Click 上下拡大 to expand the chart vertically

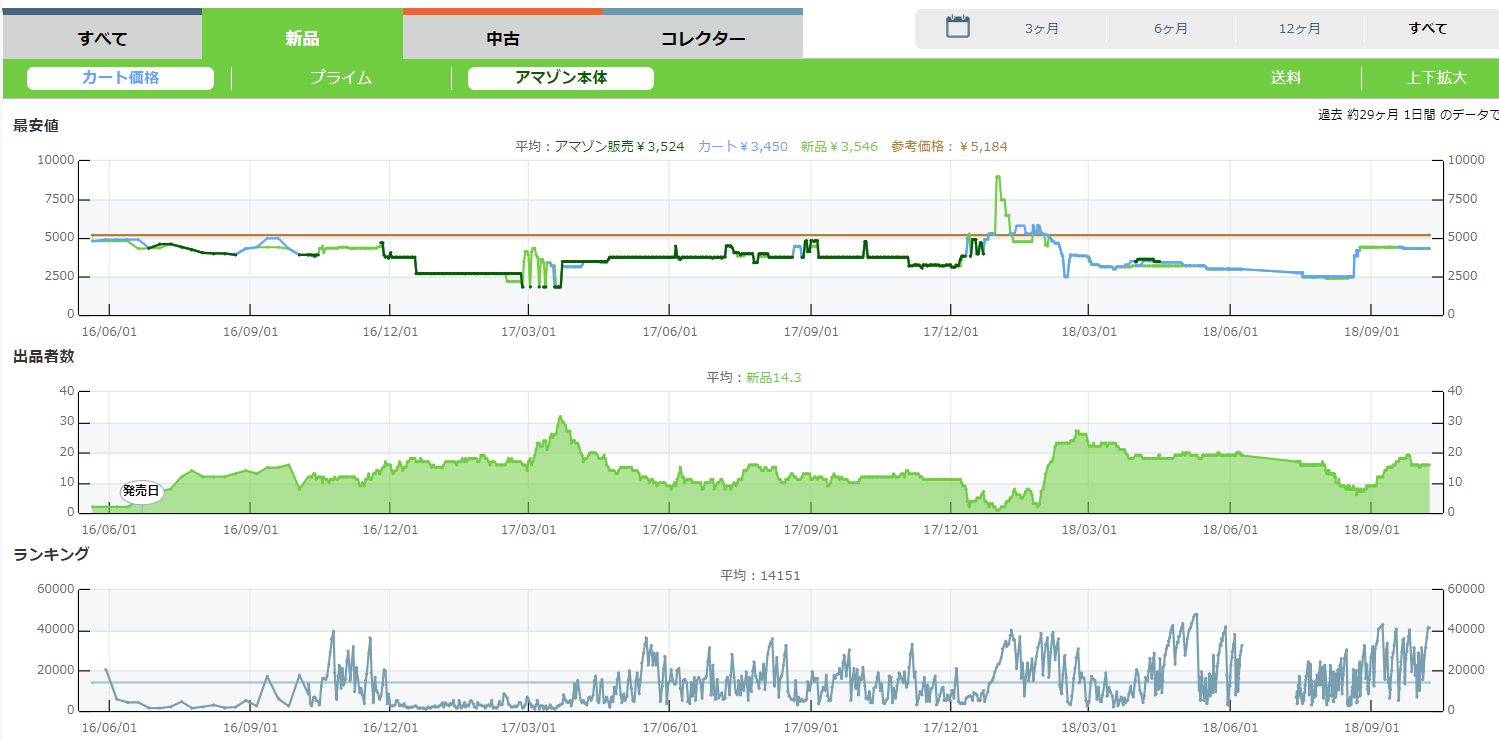pos(1436,78)
